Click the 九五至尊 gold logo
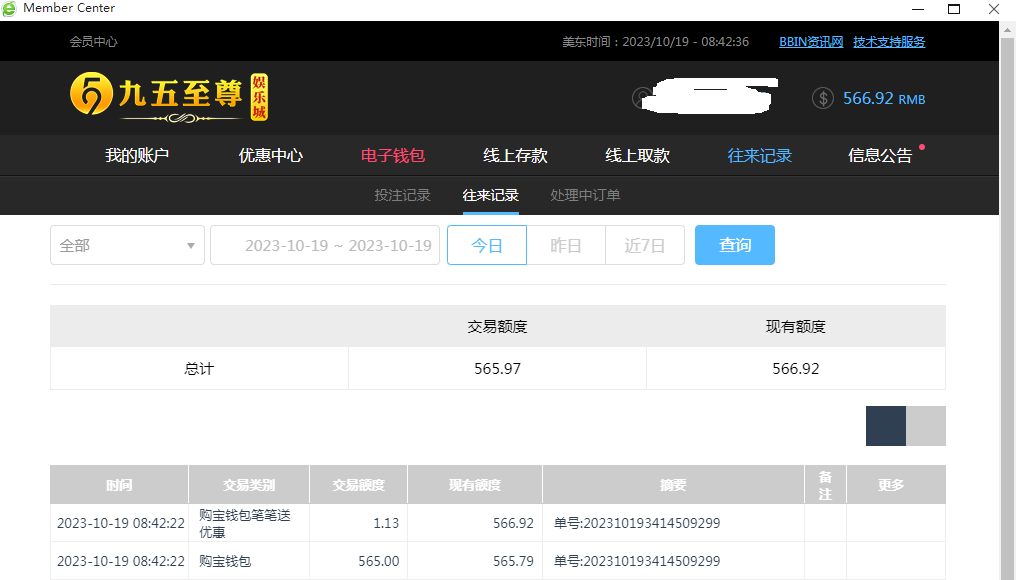Viewport: 1016px width, 580px height. pyautogui.click(x=168, y=97)
